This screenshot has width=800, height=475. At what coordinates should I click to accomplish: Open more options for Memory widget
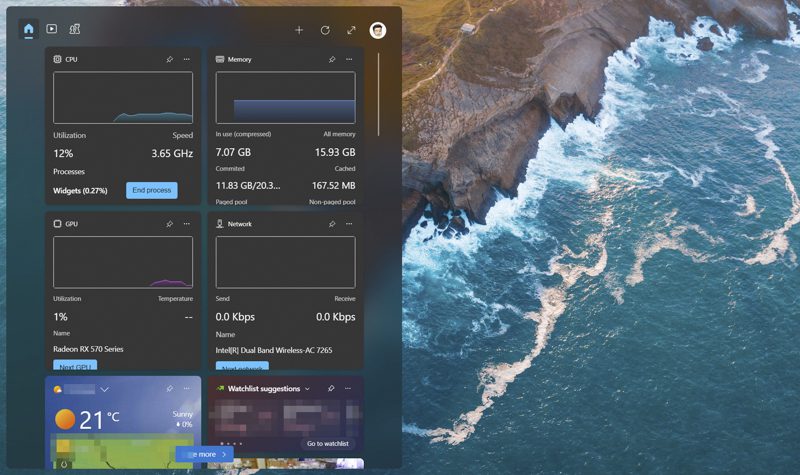pos(349,59)
